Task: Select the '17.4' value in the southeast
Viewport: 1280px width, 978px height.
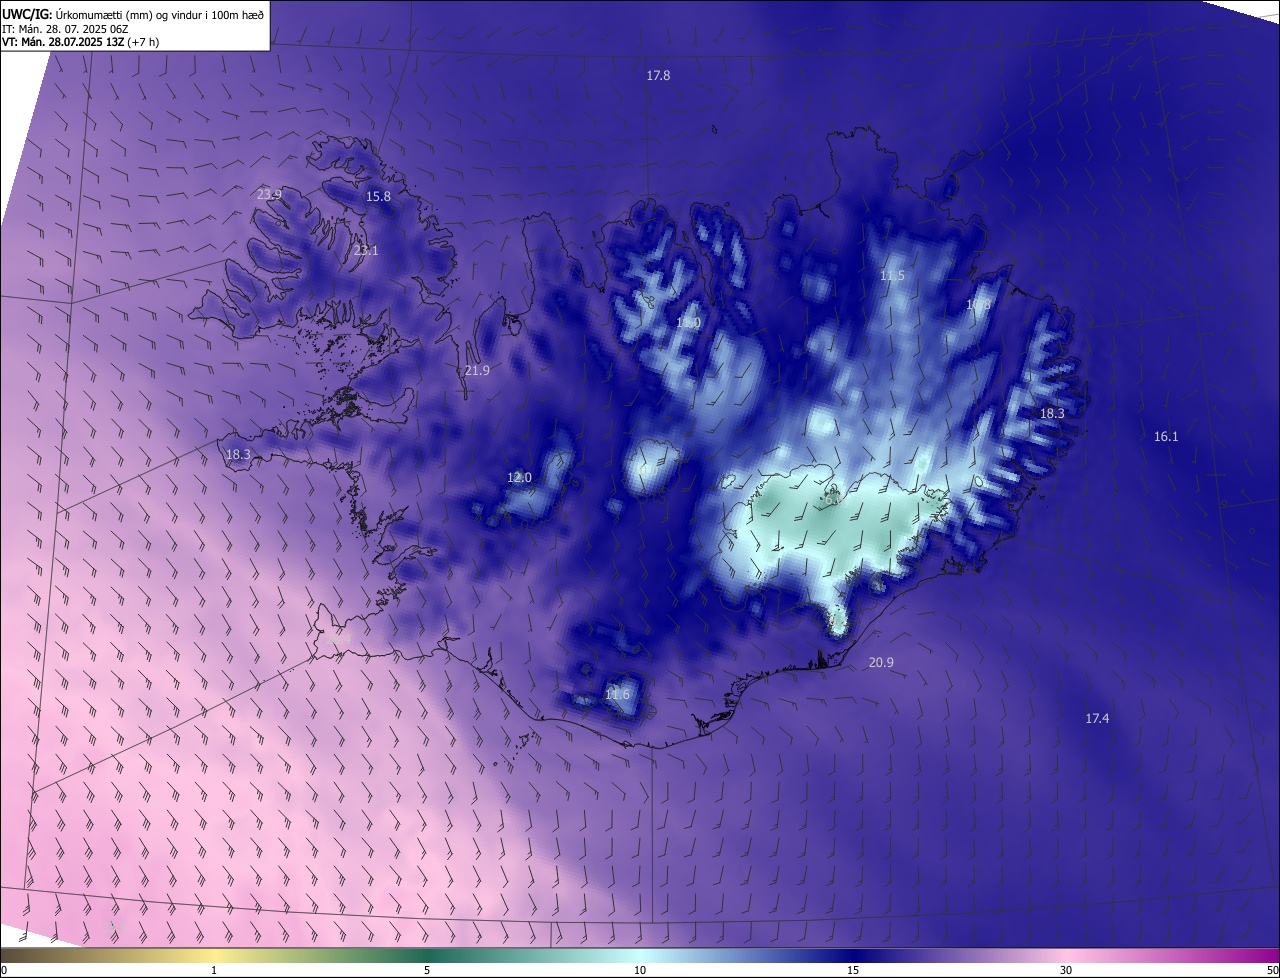Action: click(1097, 719)
